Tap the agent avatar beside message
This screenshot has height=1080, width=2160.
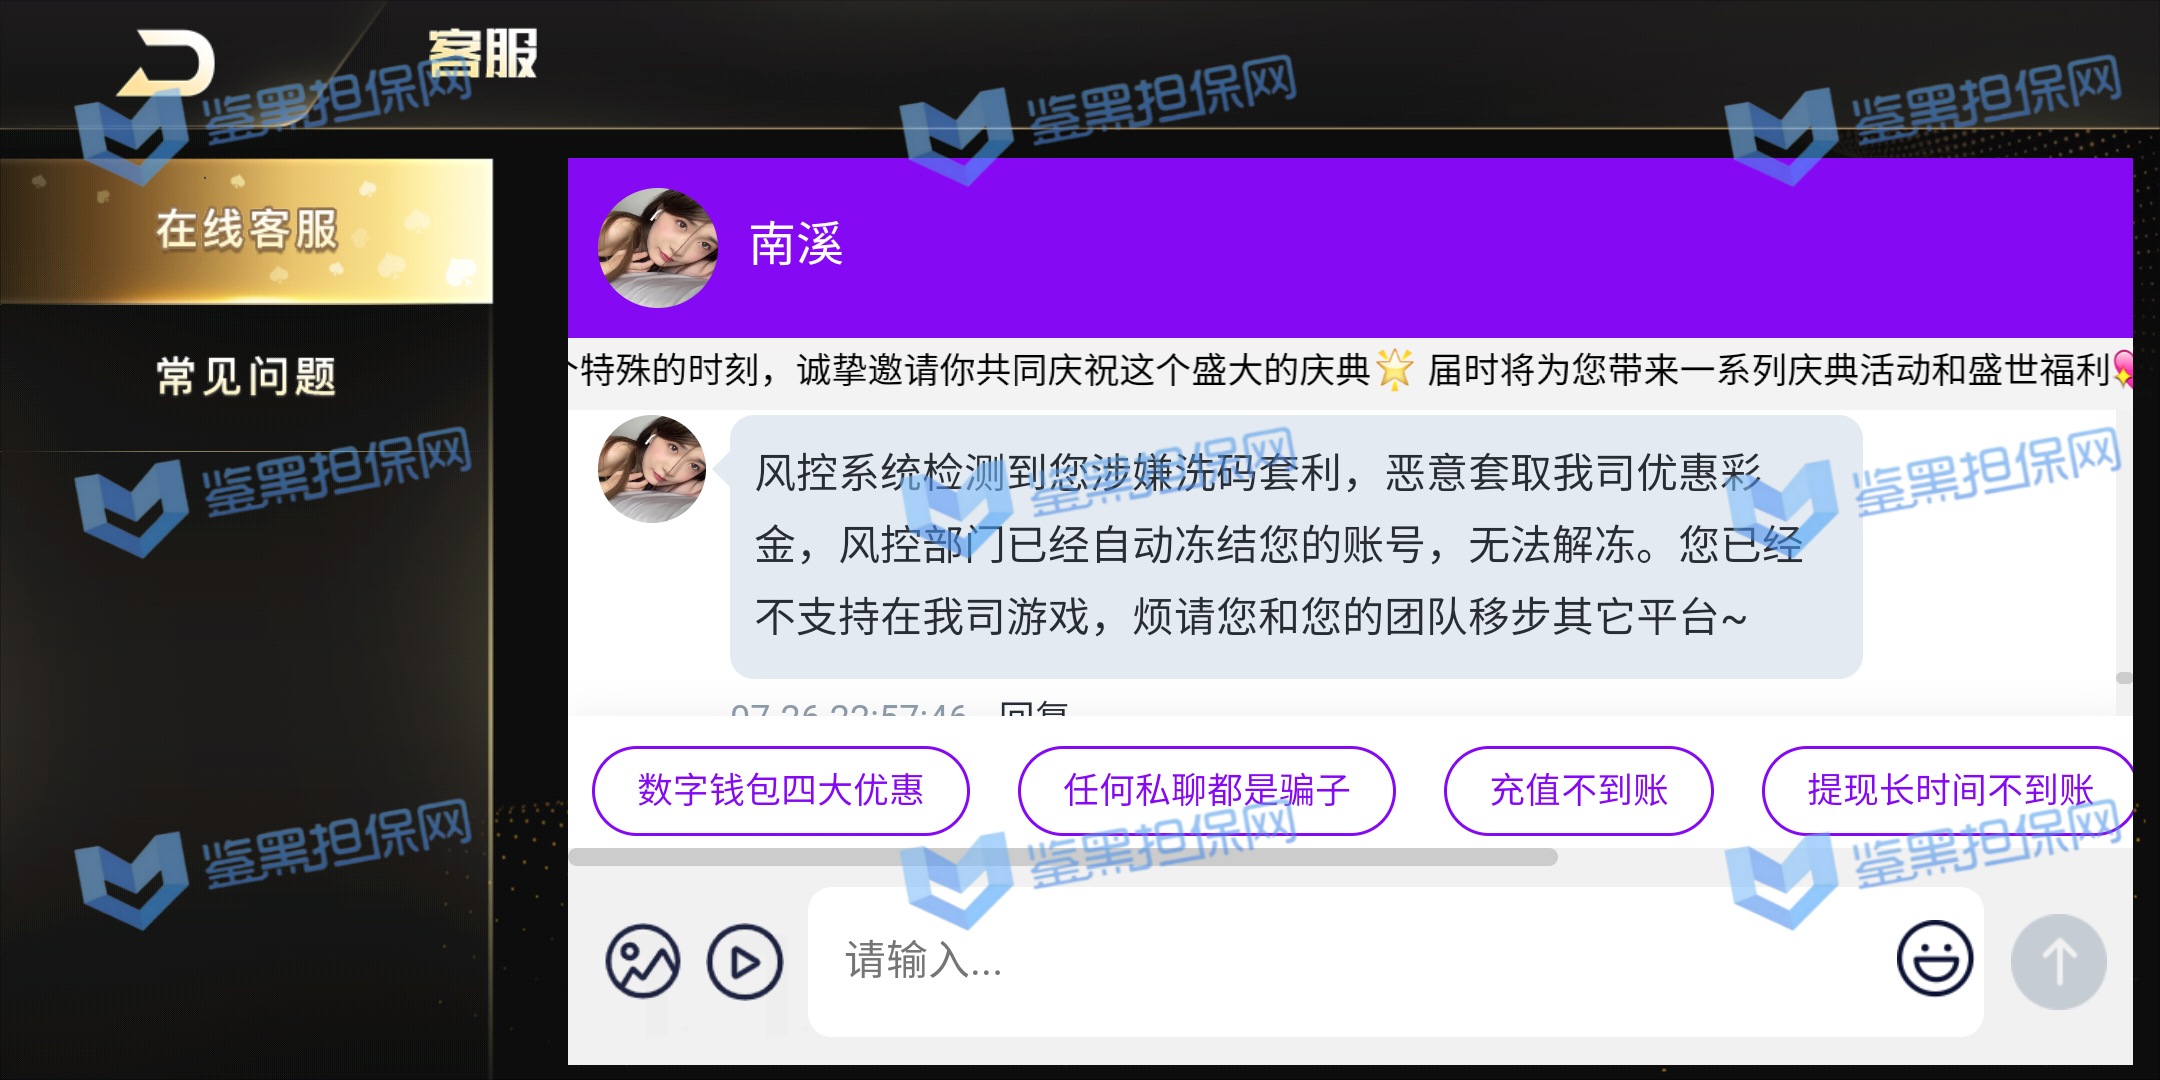[652, 468]
